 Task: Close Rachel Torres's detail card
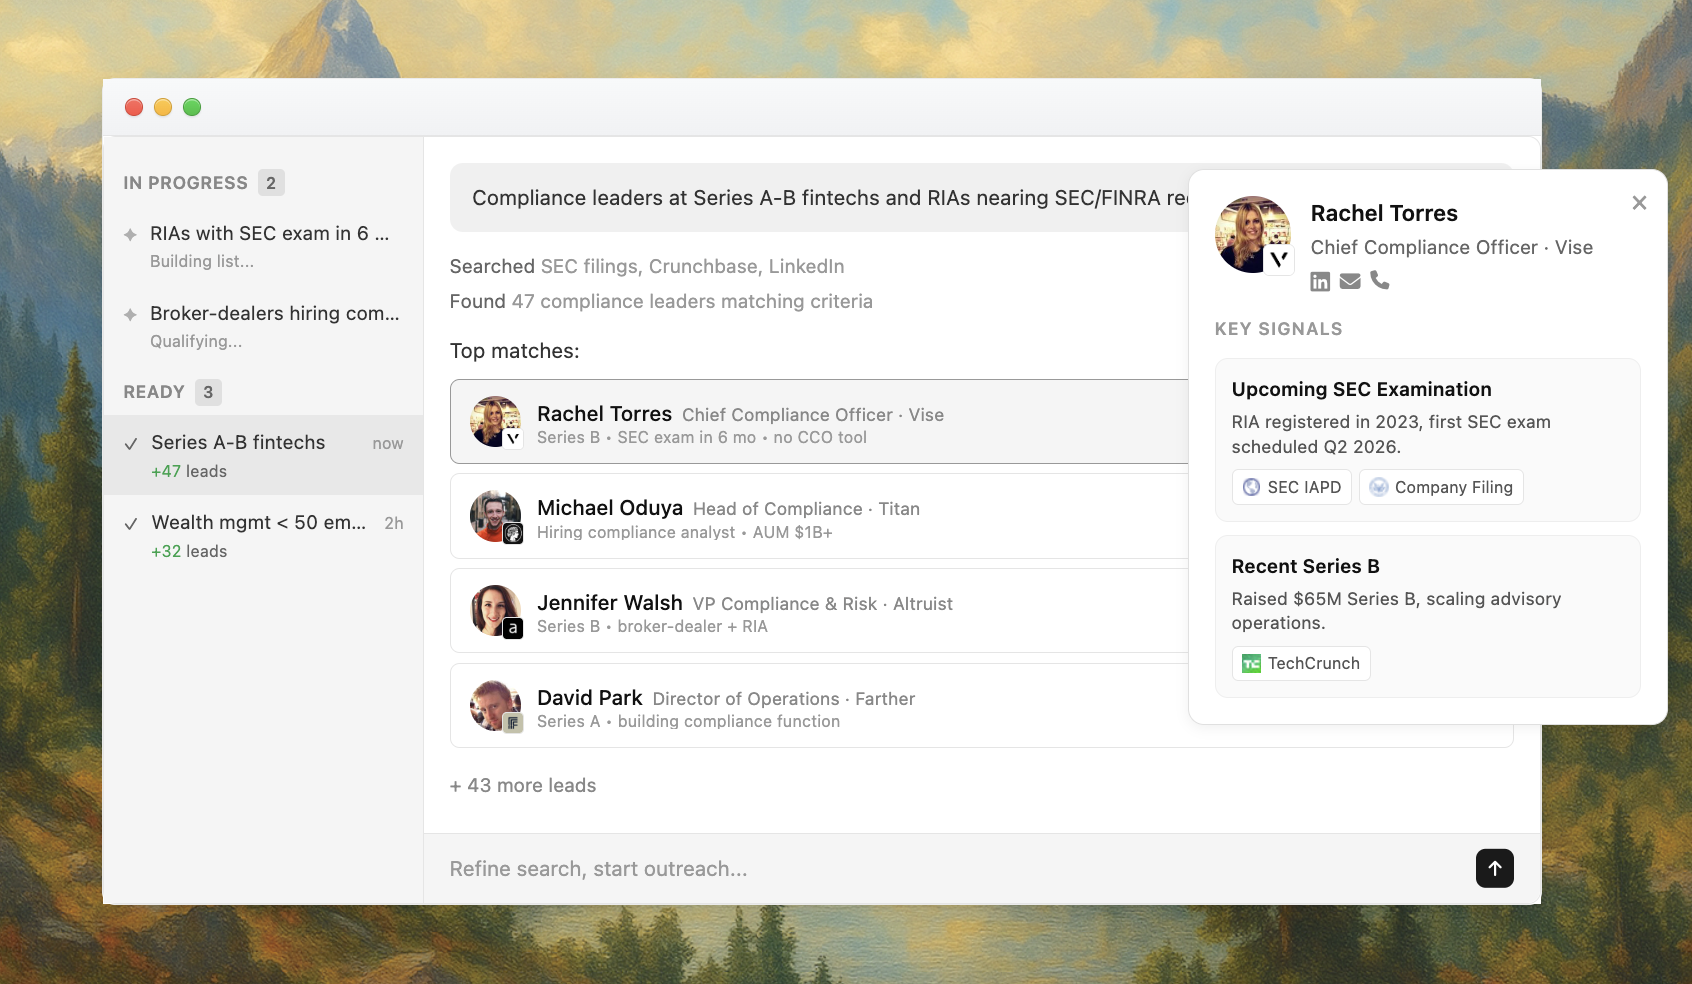pyautogui.click(x=1638, y=203)
